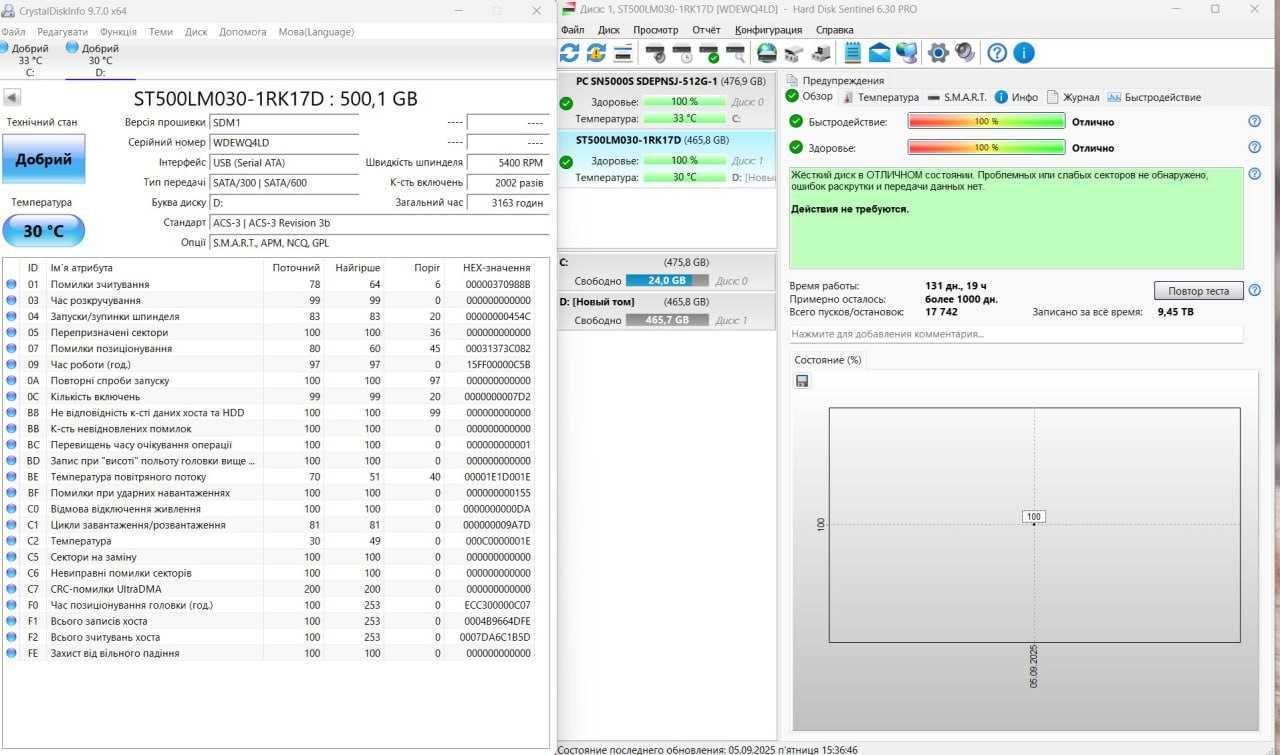This screenshot has width=1280, height=755.
Task: Select drive C: Добрий 33 °C in CrystalDiskInfo
Action: 29,59
